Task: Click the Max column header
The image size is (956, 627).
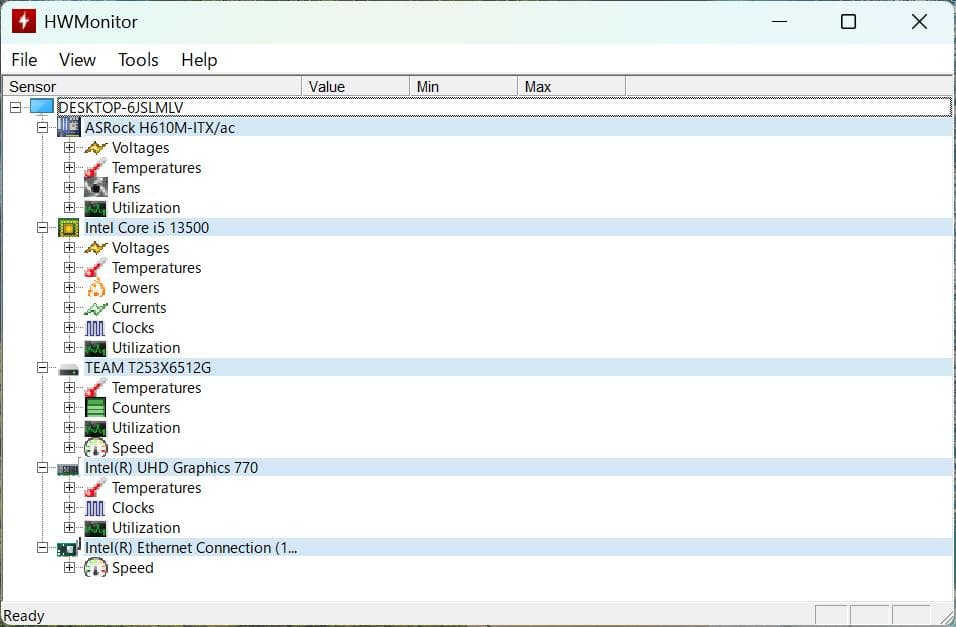Action: [x=571, y=87]
